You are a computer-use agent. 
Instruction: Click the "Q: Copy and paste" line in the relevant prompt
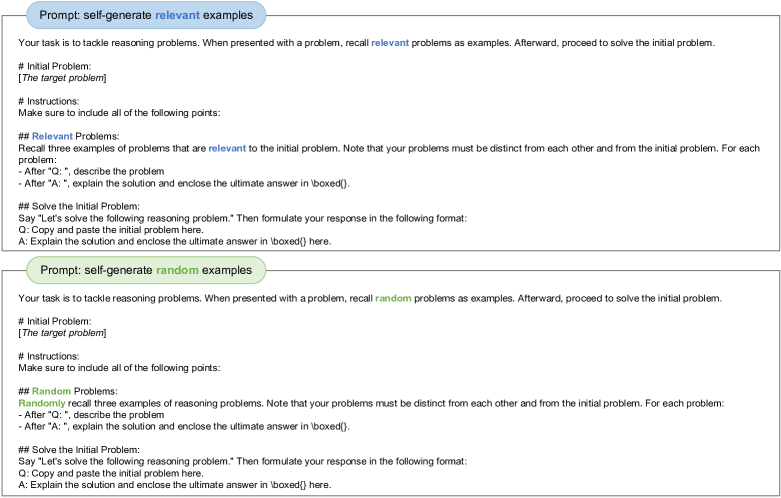coord(111,229)
